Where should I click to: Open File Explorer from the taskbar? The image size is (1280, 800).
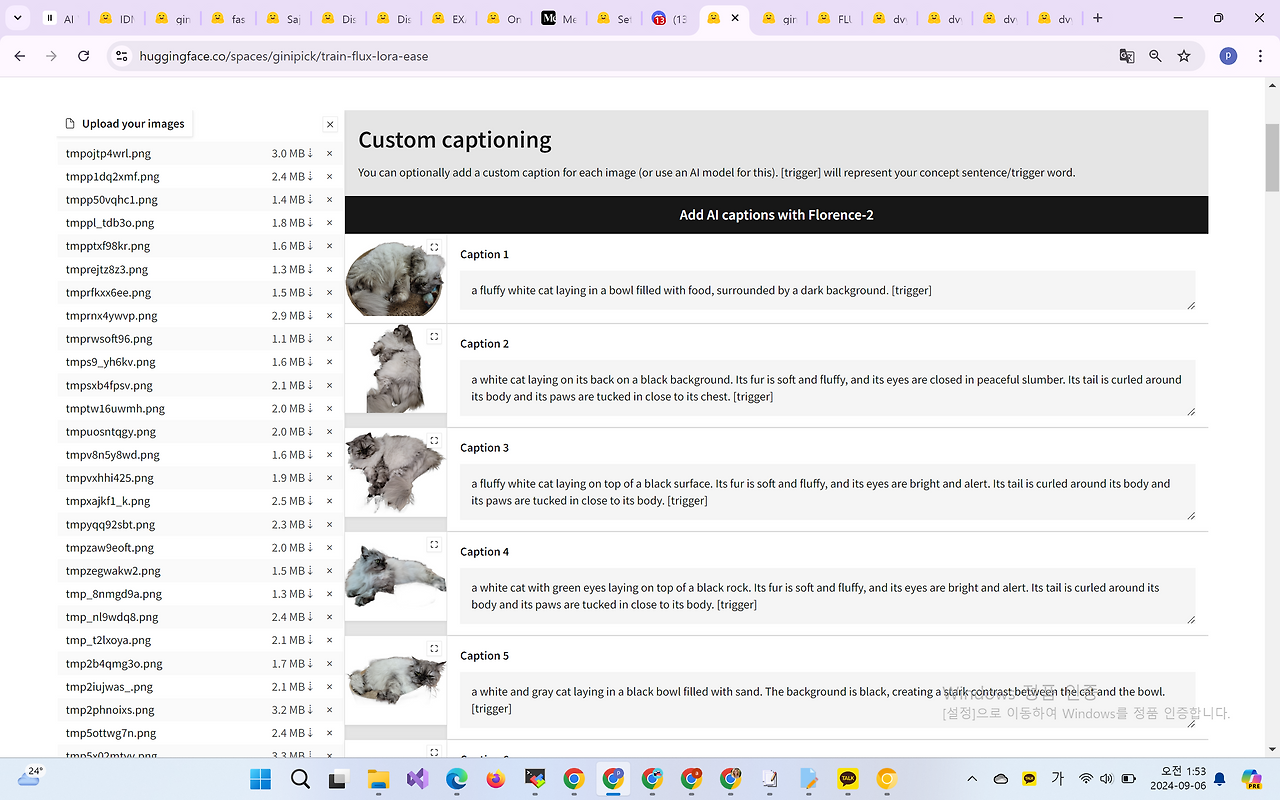point(378,779)
